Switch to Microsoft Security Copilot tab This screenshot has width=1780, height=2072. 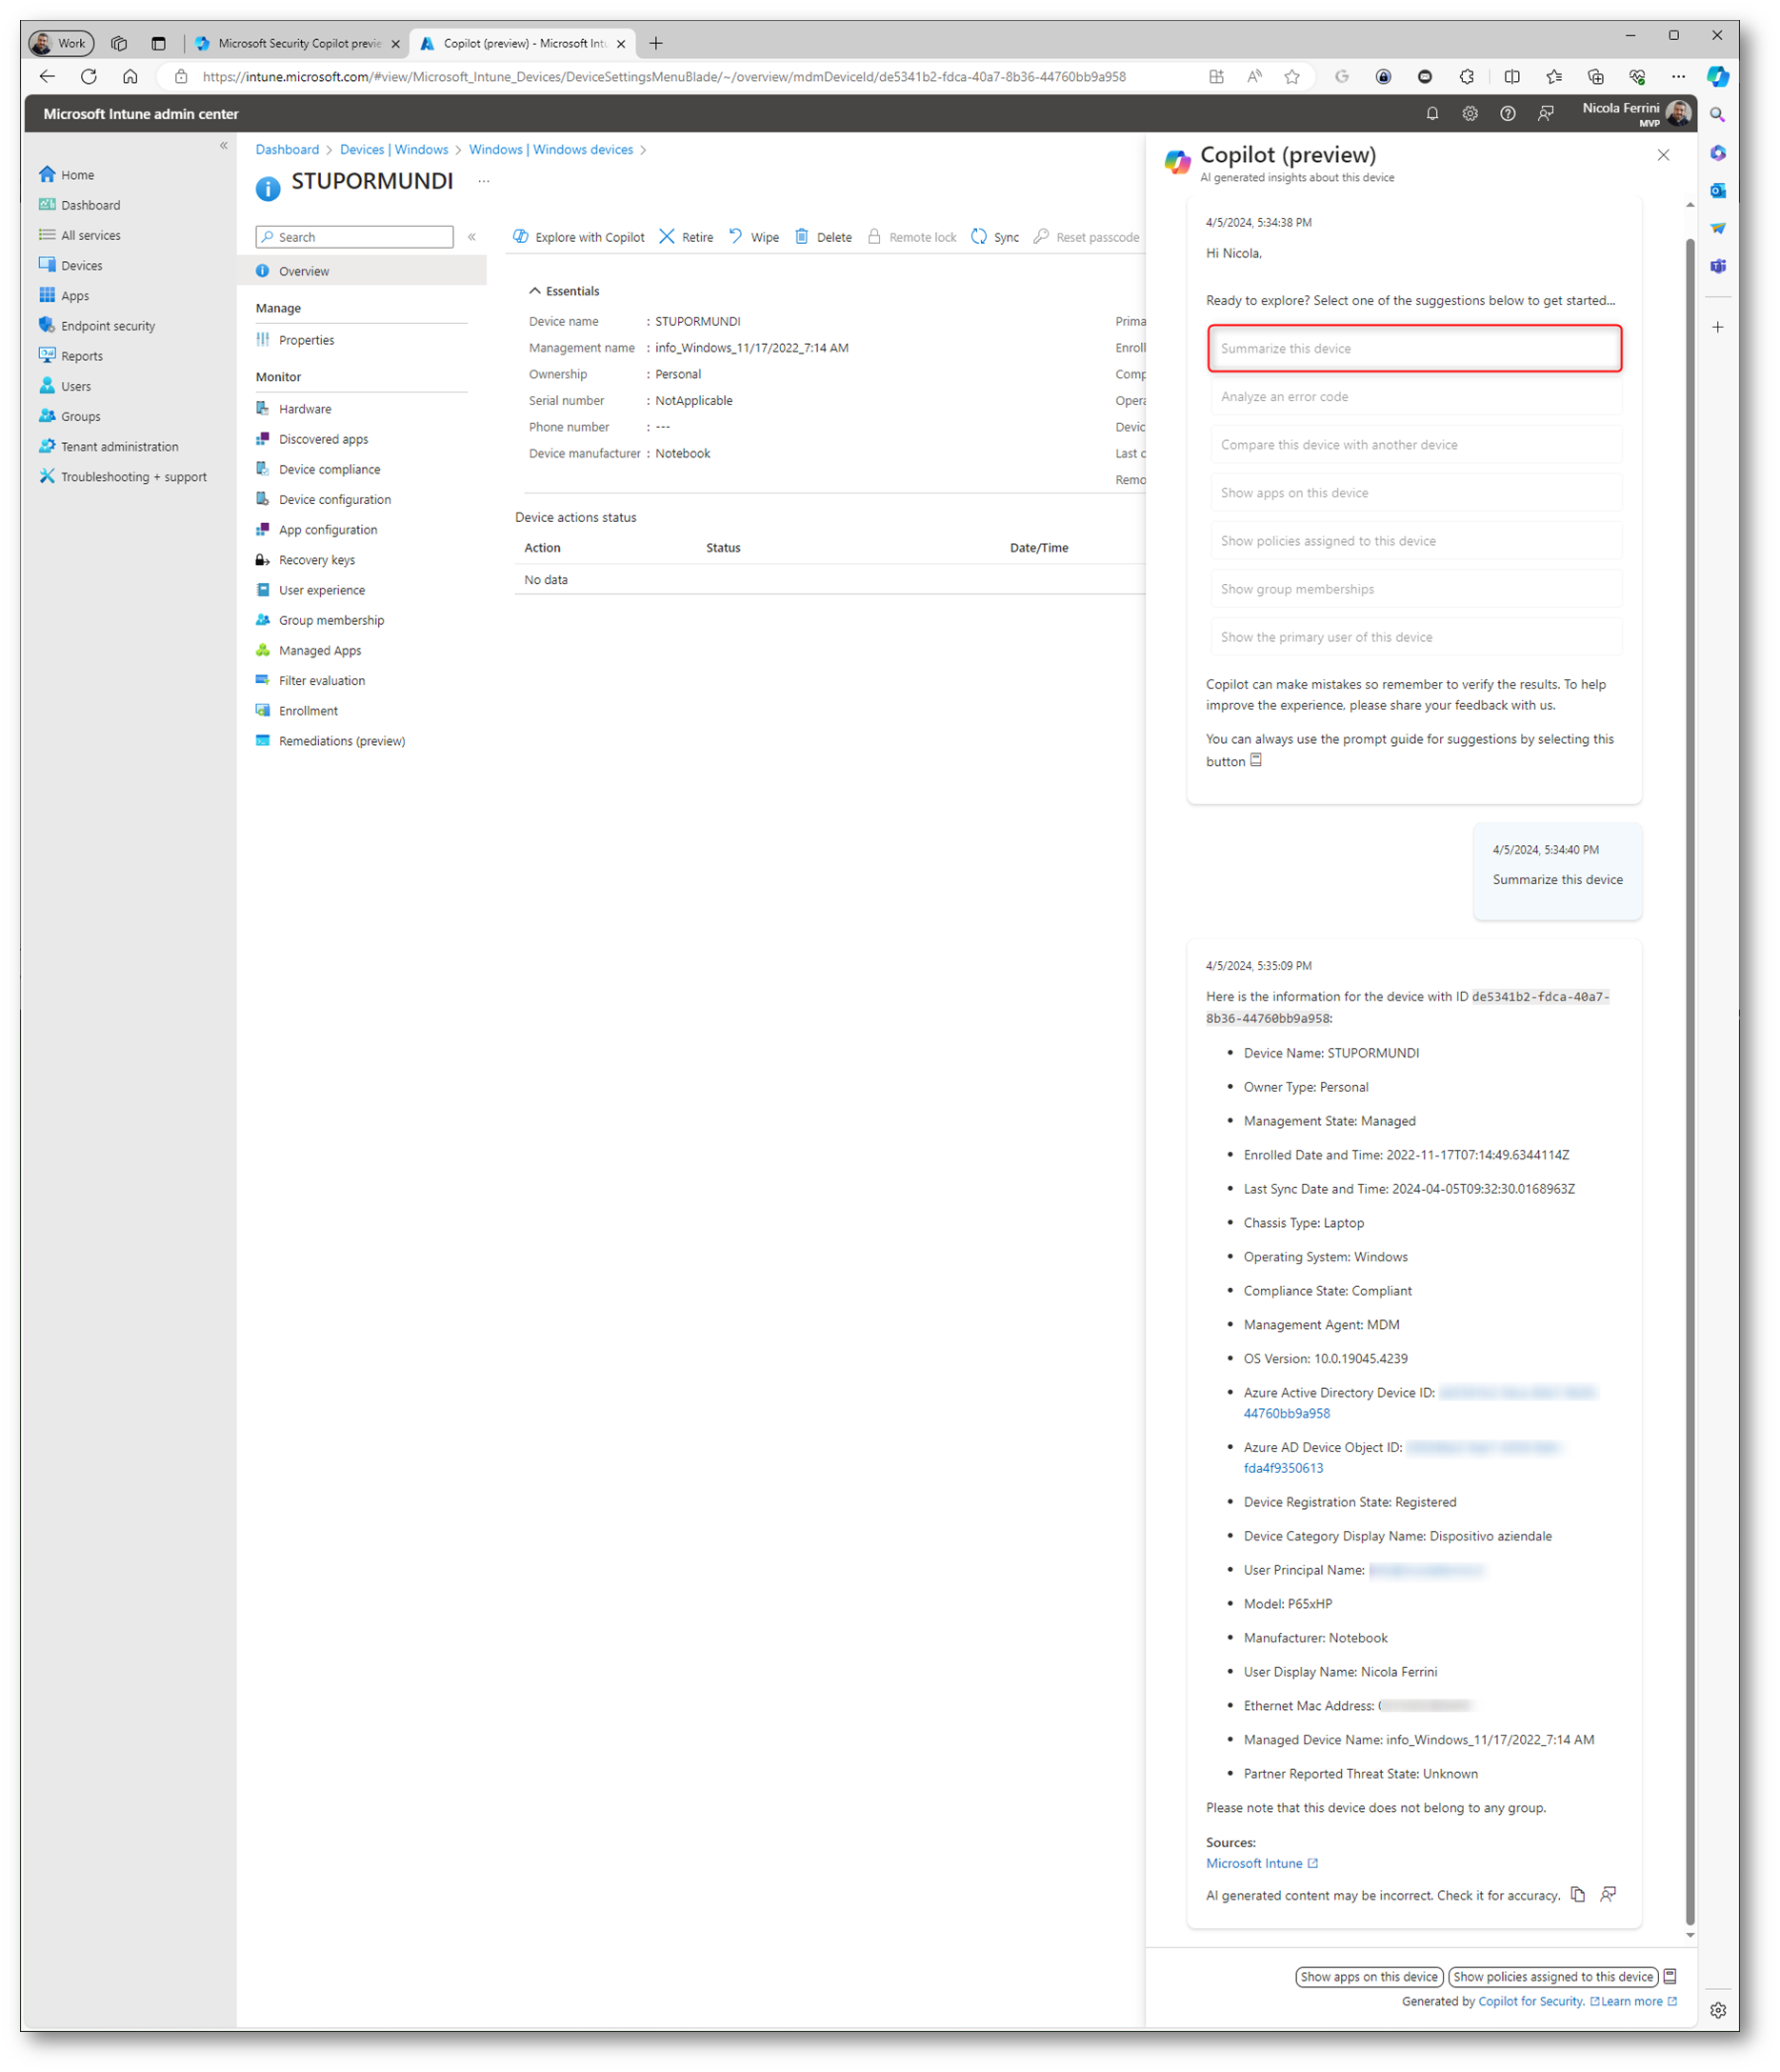coord(298,43)
